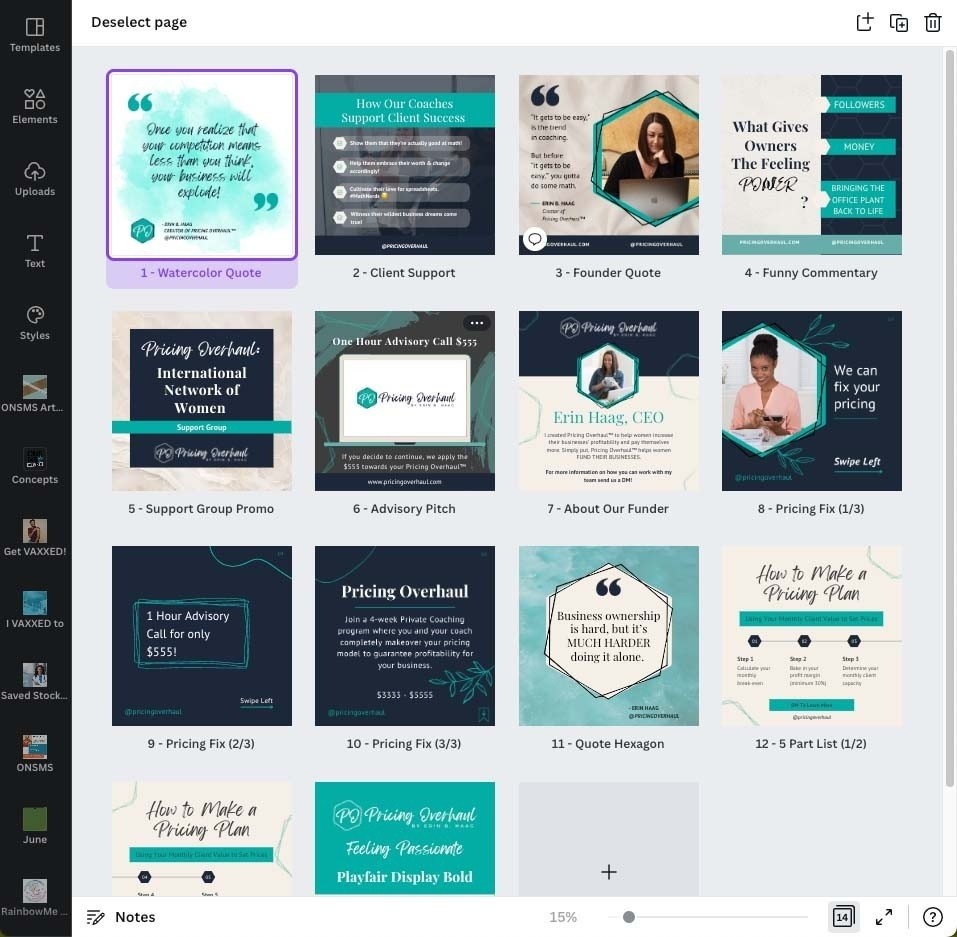This screenshot has width=957, height=937.
Task: Enter fullscreen presentation mode
Action: 884,916
